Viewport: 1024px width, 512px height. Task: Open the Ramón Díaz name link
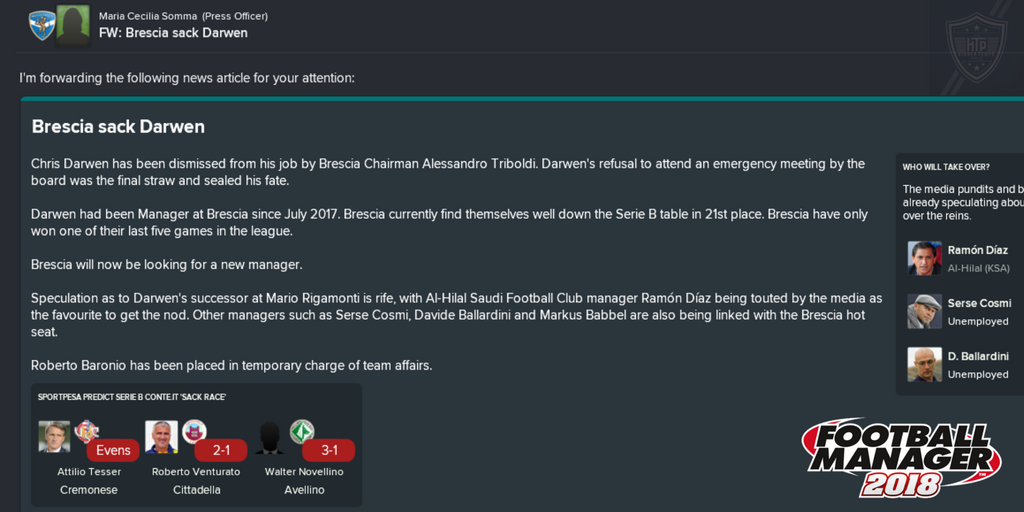click(977, 250)
